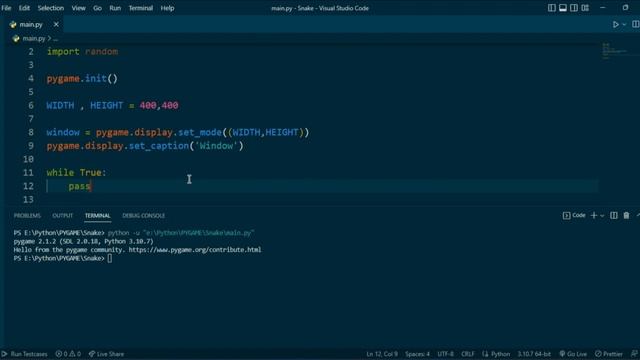Toggle bottom panel layout icon
This screenshot has width=640, height=360.
pyautogui.click(x=563, y=8)
